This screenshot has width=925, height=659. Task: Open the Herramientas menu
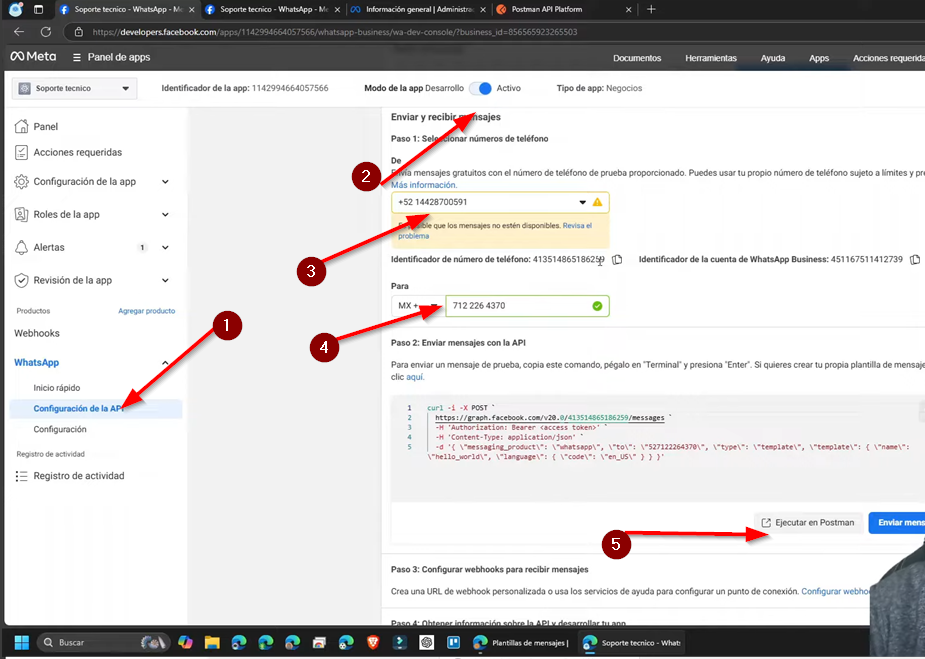[711, 58]
